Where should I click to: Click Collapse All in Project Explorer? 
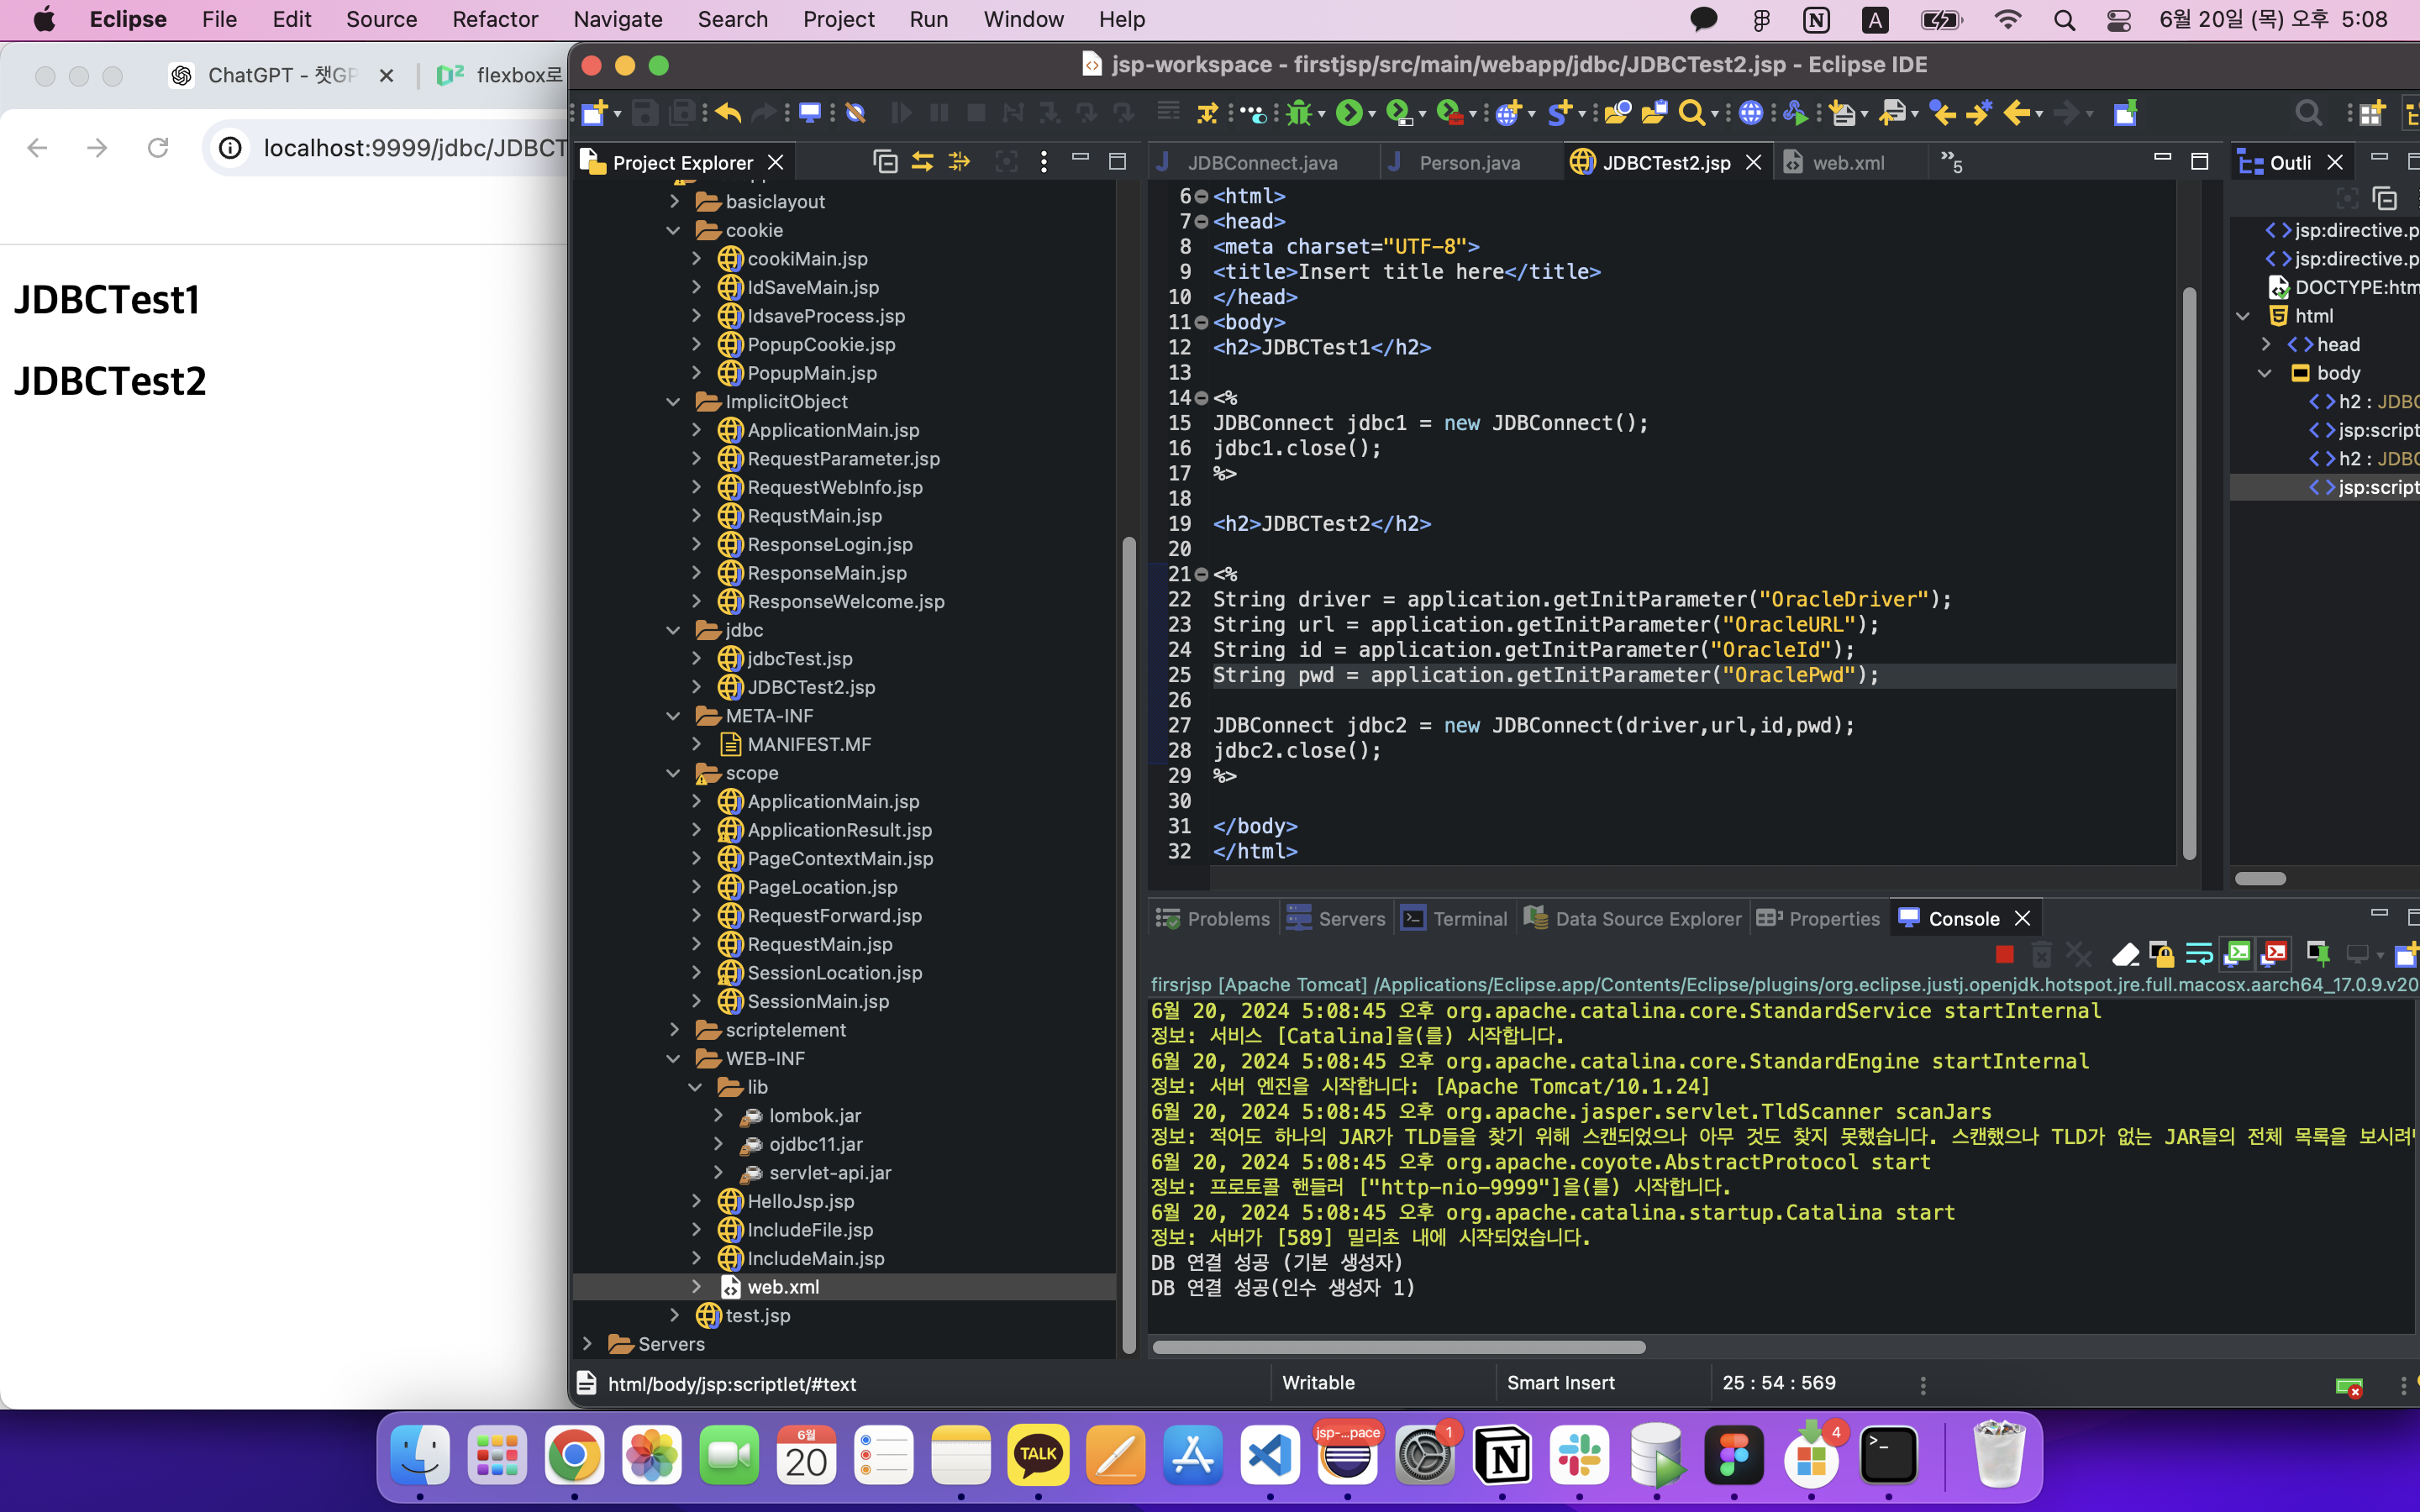point(885,162)
